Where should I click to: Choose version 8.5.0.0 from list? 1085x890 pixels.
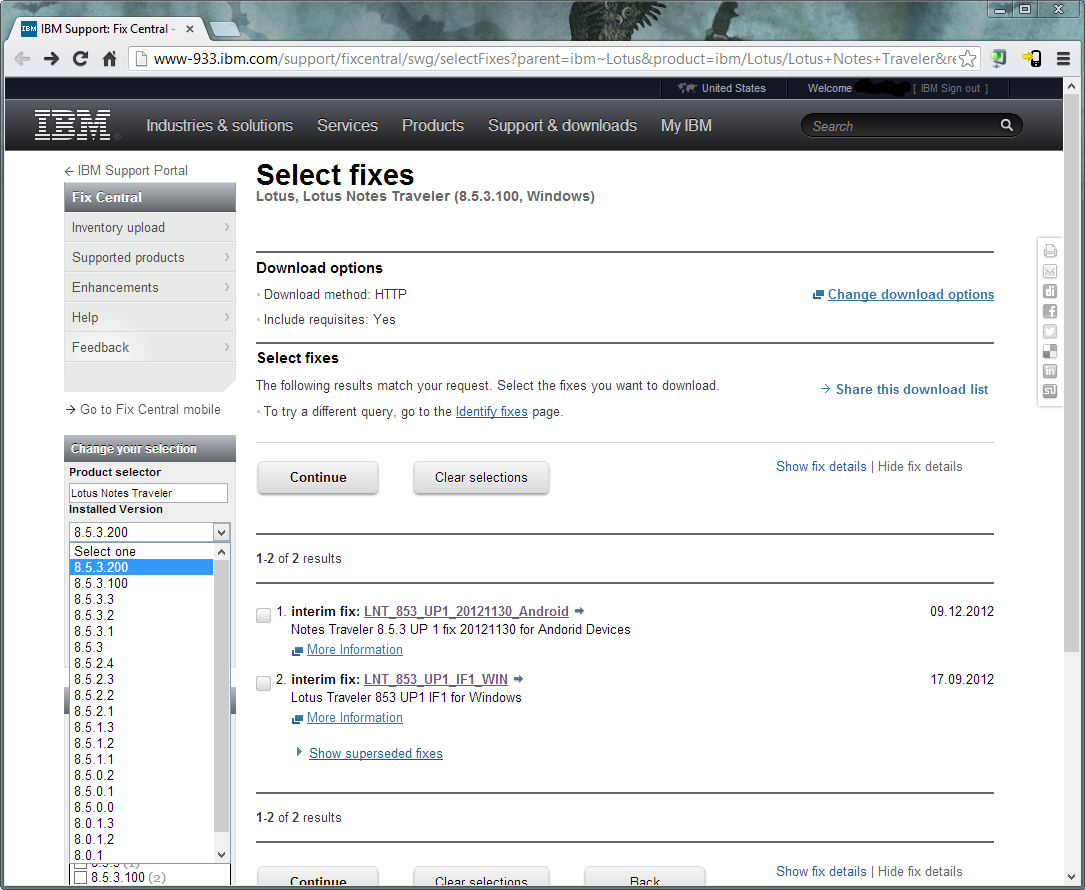coord(141,807)
